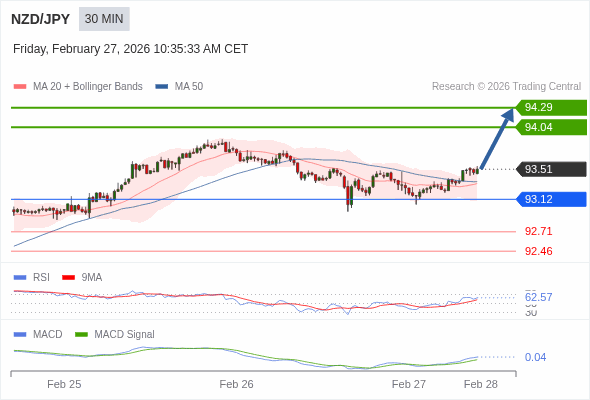The height and width of the screenshot is (400, 590).
Task: Click the Research © 2026 Trading Central text
Action: click(506, 87)
